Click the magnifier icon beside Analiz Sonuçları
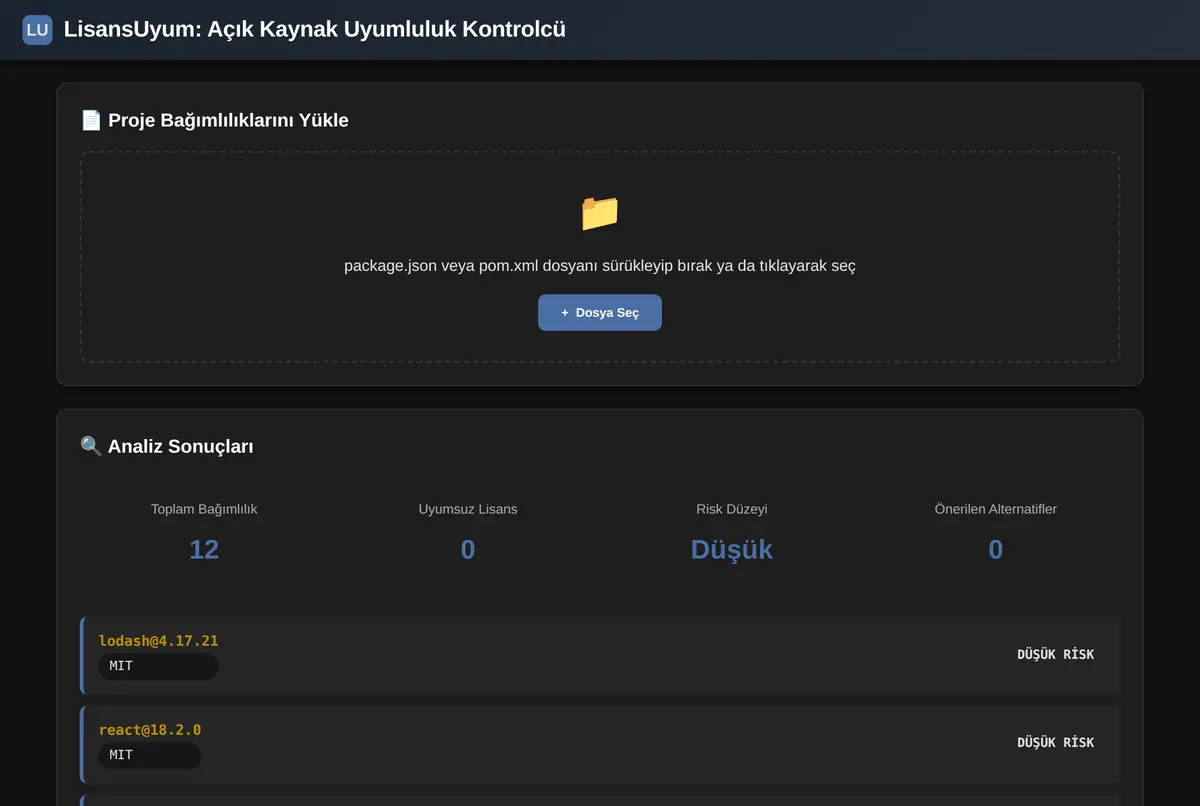 pyautogui.click(x=91, y=446)
